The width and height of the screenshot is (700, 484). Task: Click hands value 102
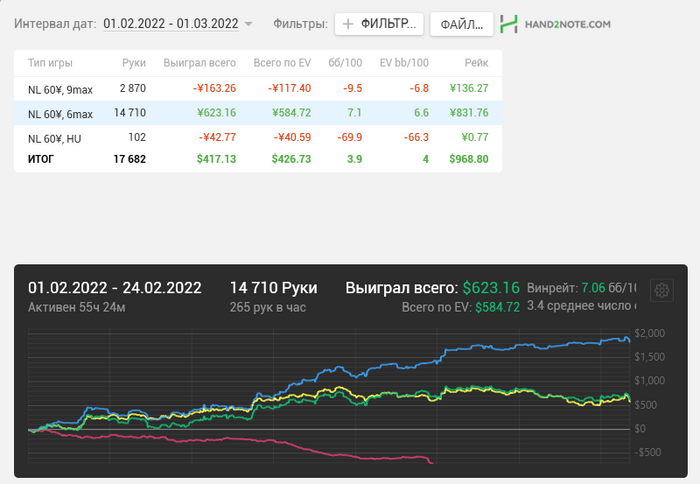137,137
